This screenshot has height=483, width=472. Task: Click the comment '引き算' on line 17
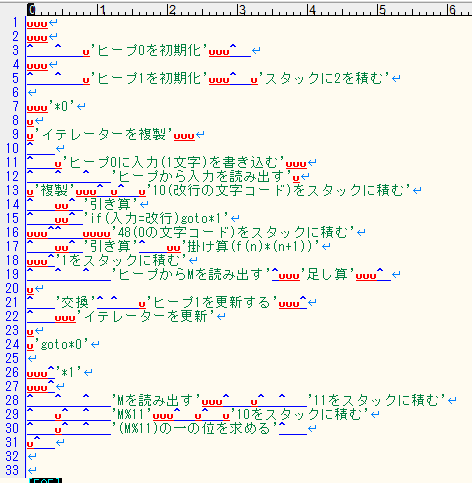111,247
